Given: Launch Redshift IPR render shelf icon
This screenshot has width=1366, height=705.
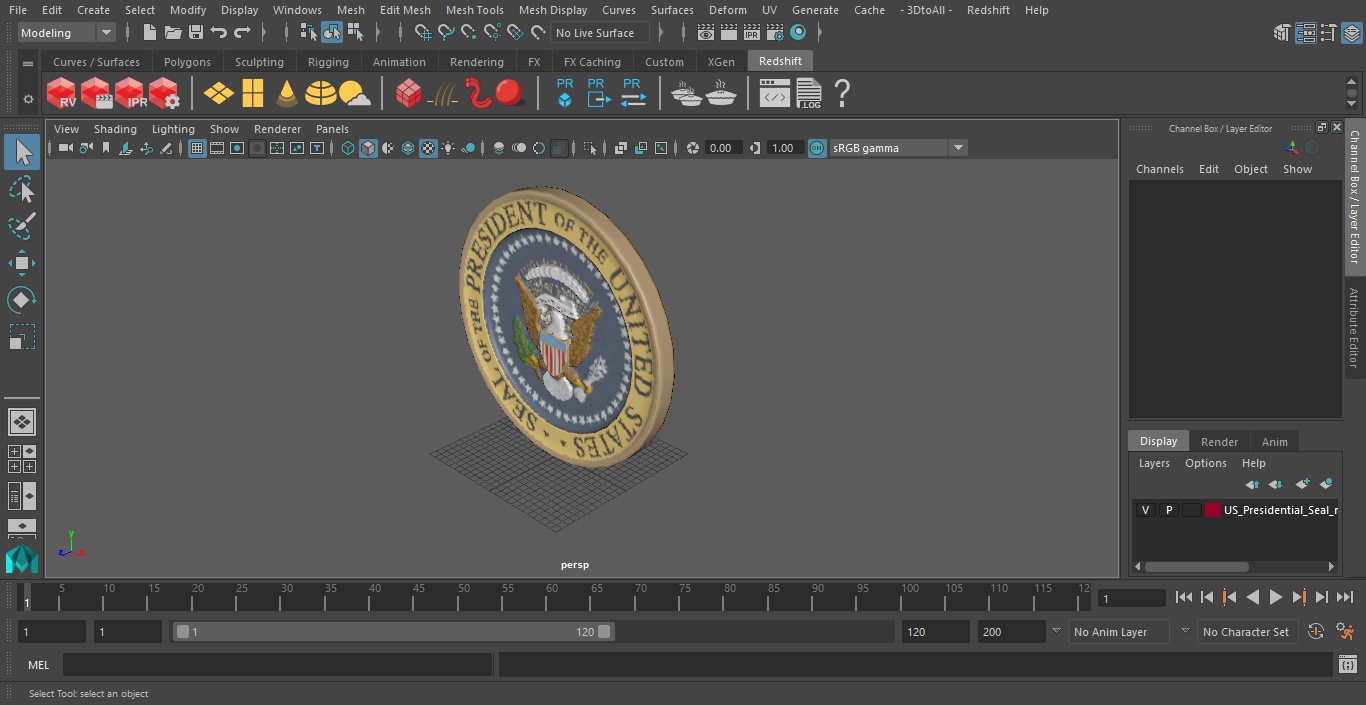Looking at the screenshot, I should tap(130, 94).
